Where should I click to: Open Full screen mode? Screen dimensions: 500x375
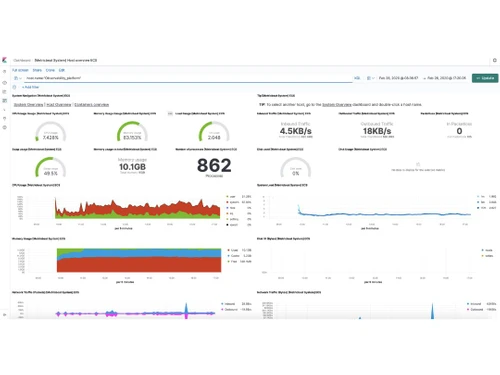(x=20, y=70)
